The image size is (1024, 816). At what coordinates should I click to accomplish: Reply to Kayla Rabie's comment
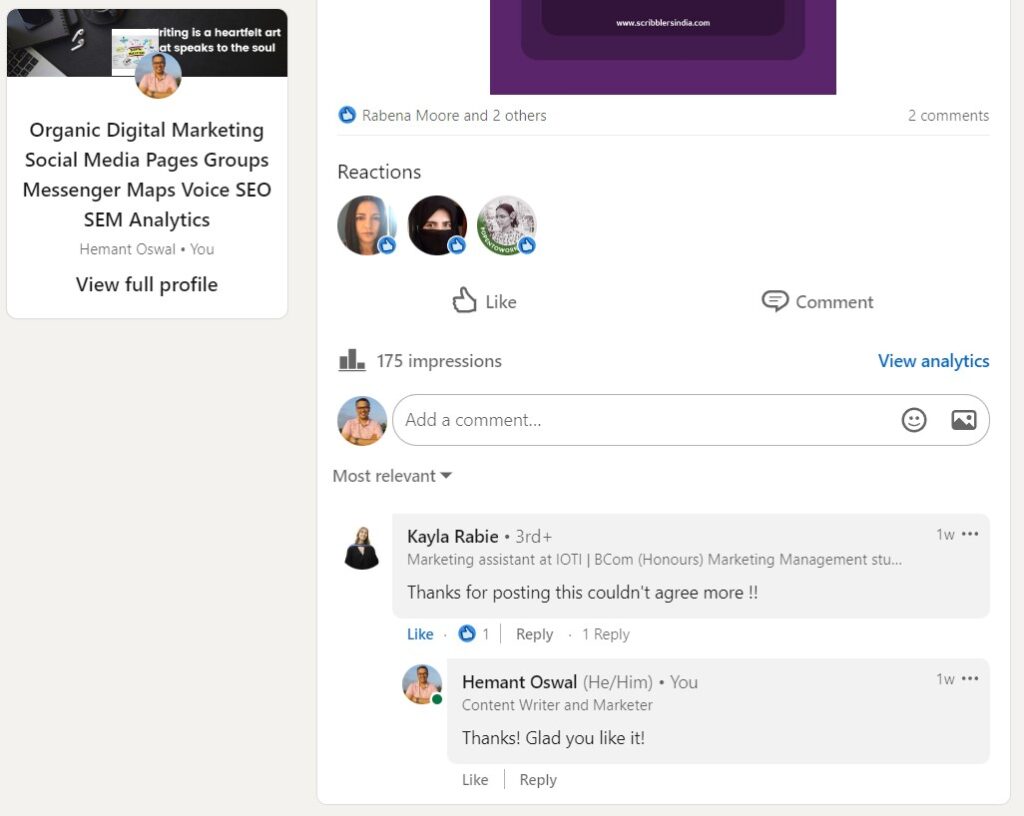(x=534, y=634)
